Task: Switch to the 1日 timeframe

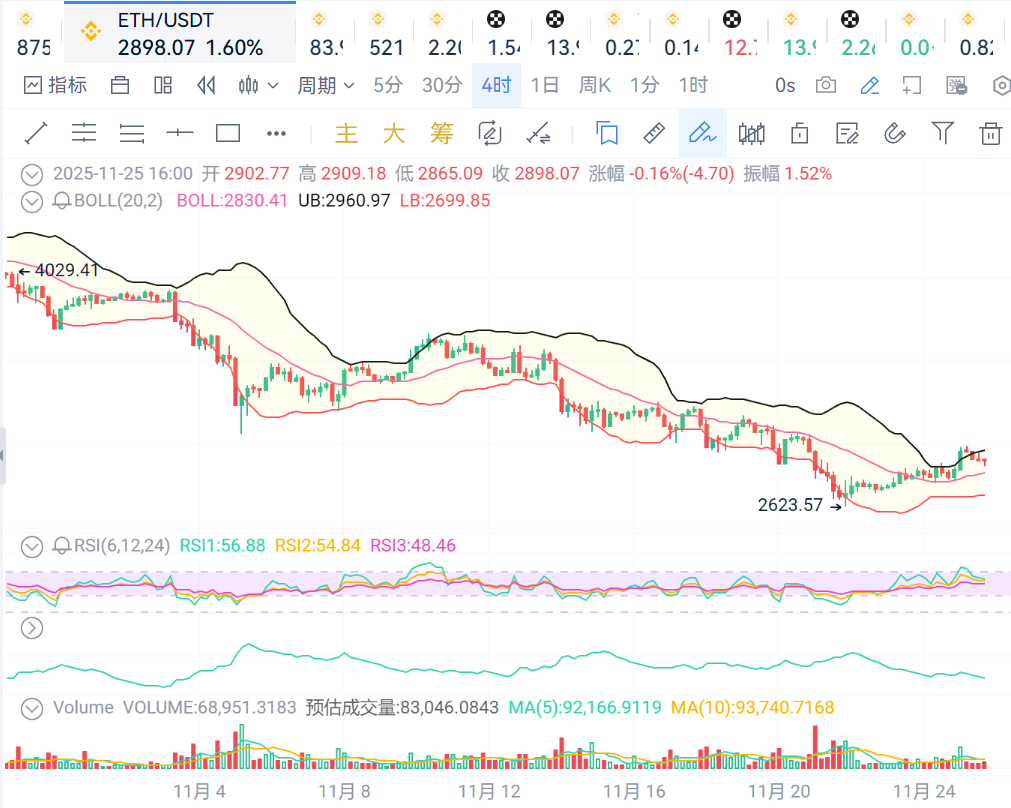Action: [x=544, y=86]
